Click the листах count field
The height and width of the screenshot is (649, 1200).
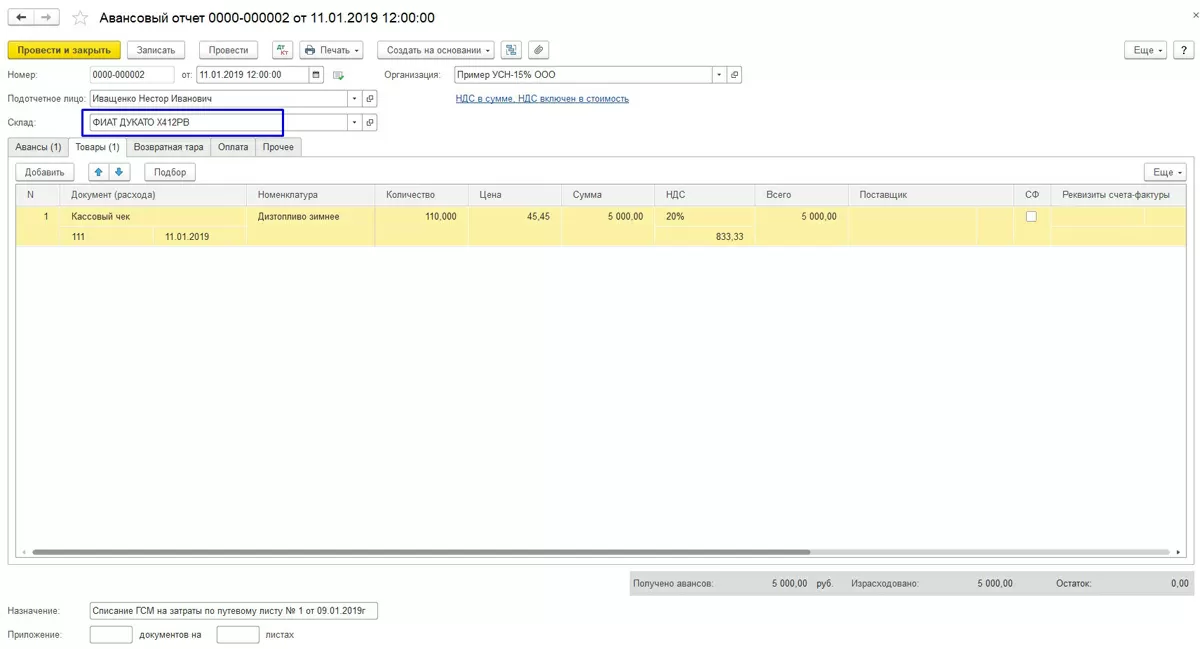[238, 634]
